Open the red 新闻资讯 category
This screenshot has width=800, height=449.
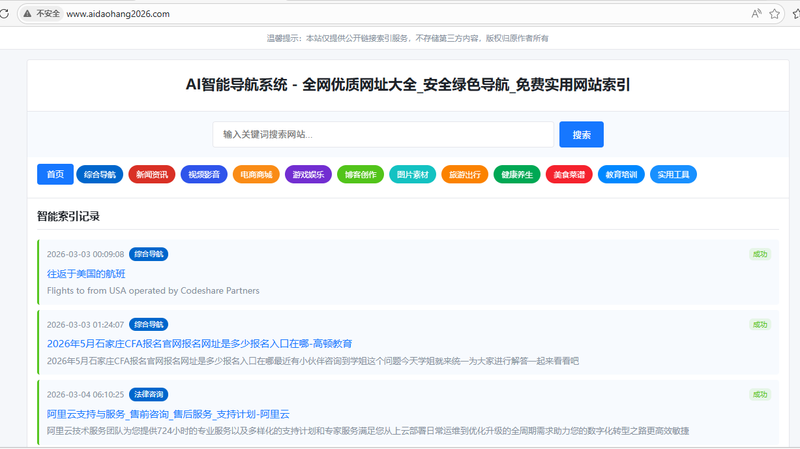[x=152, y=174]
